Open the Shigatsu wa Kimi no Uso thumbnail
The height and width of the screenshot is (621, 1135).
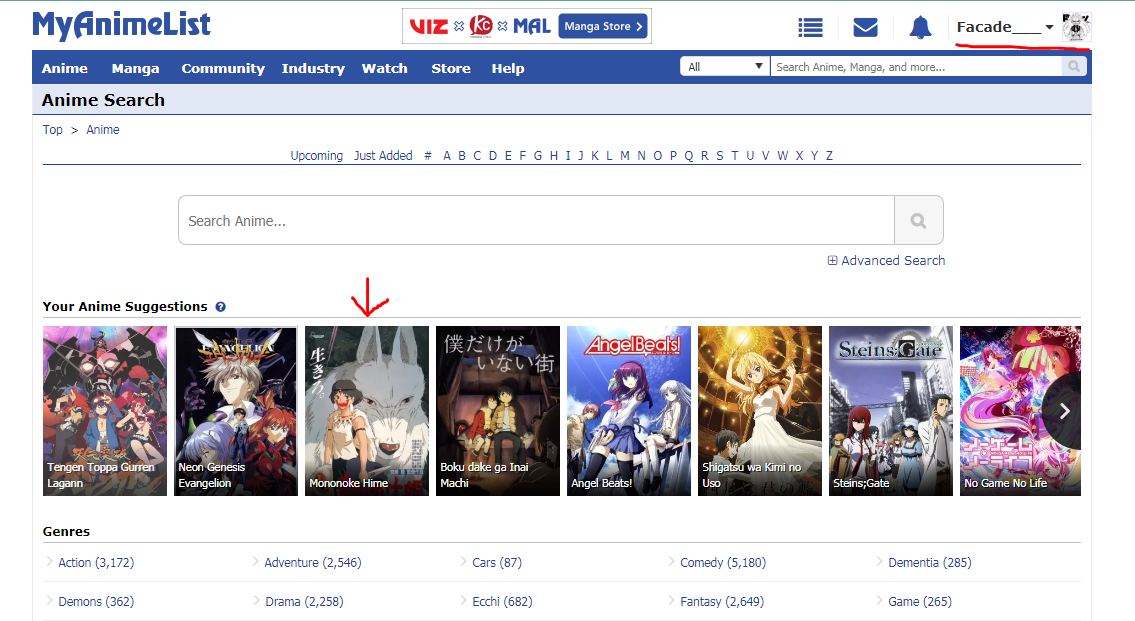point(760,410)
